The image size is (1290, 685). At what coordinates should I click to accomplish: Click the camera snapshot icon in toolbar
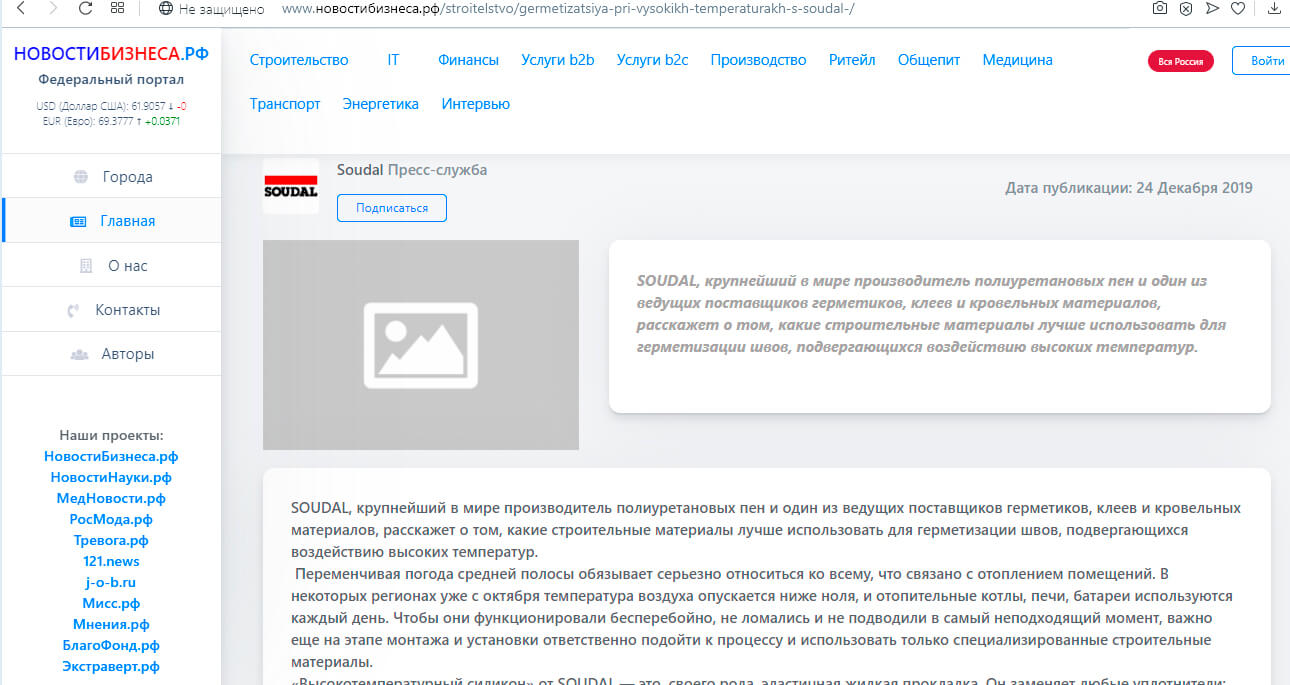(1159, 9)
